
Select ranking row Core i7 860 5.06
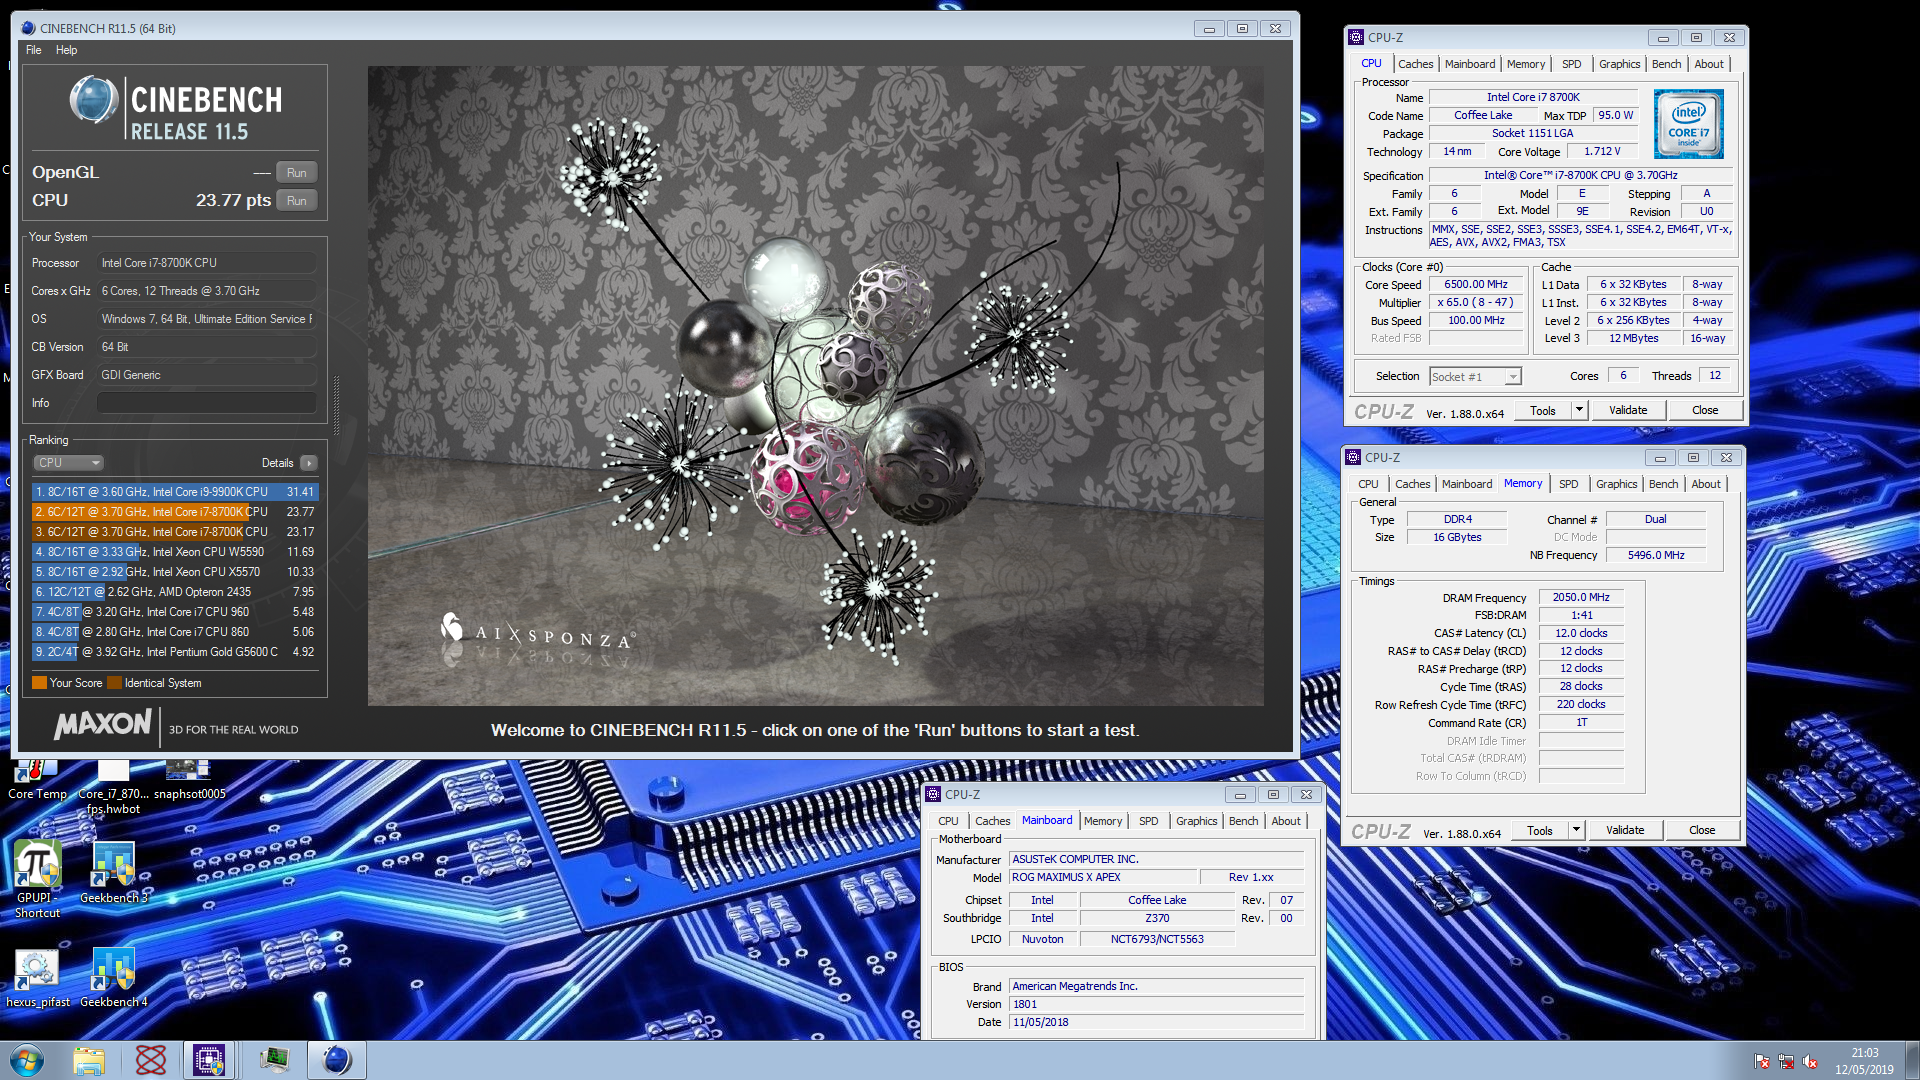point(175,632)
